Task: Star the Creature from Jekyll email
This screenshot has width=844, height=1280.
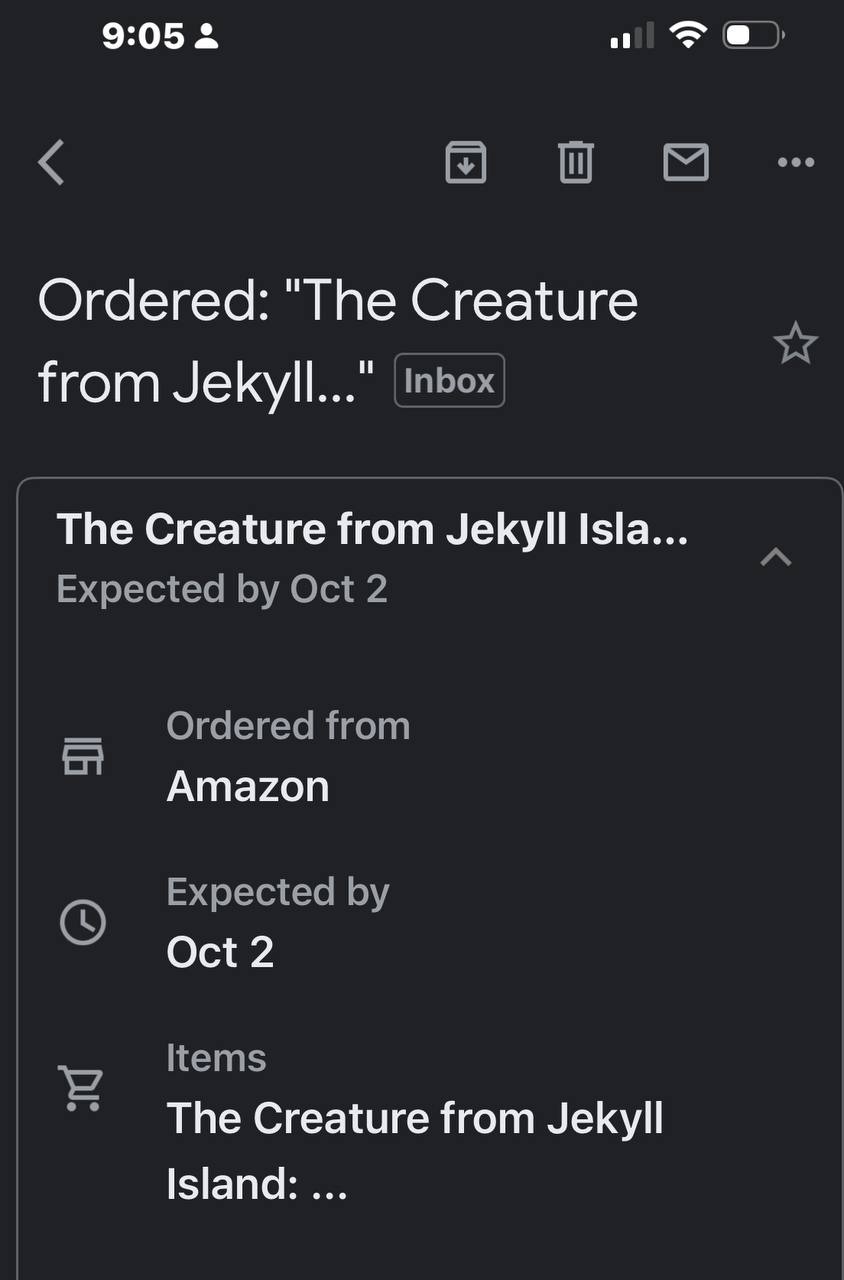Action: (x=795, y=345)
